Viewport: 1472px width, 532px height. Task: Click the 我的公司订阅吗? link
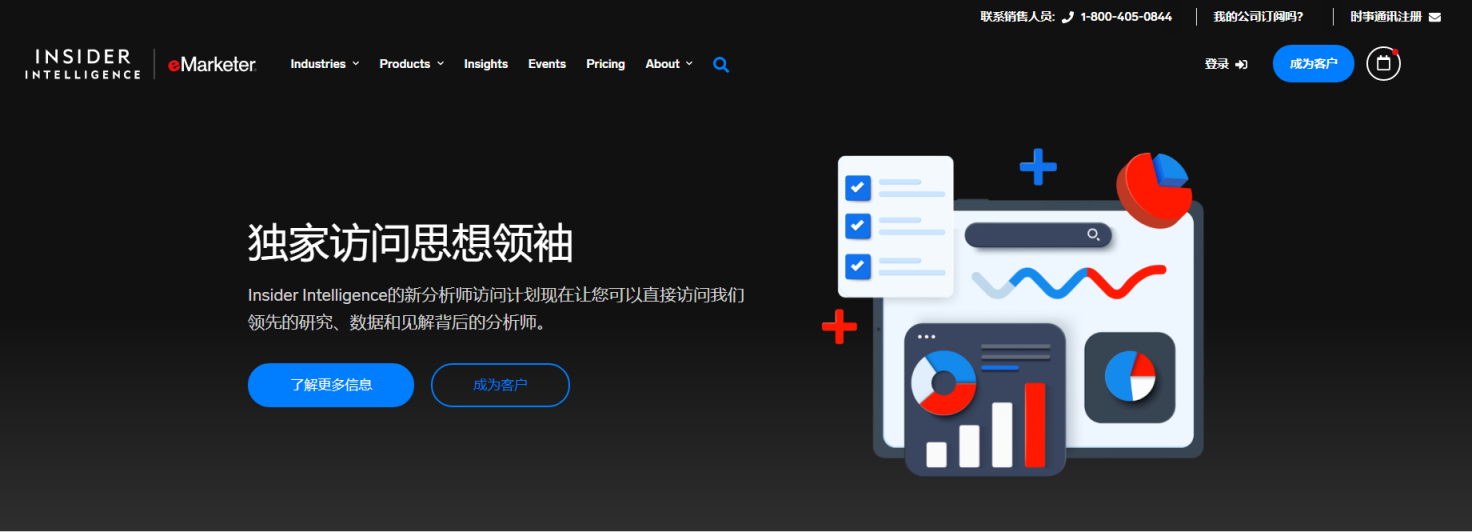coord(1258,17)
